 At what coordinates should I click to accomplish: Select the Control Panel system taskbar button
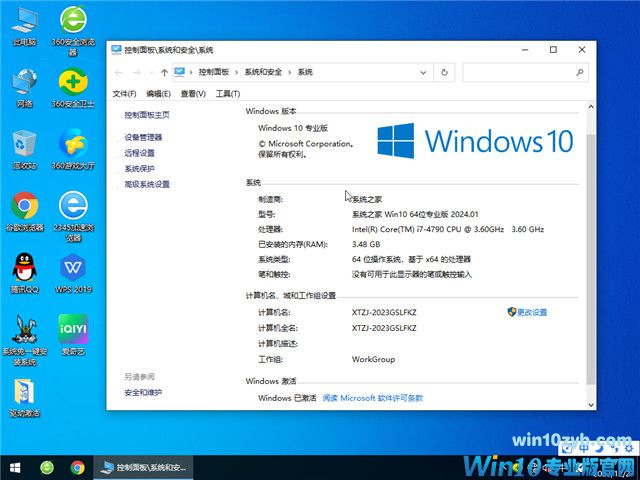click(x=143, y=467)
